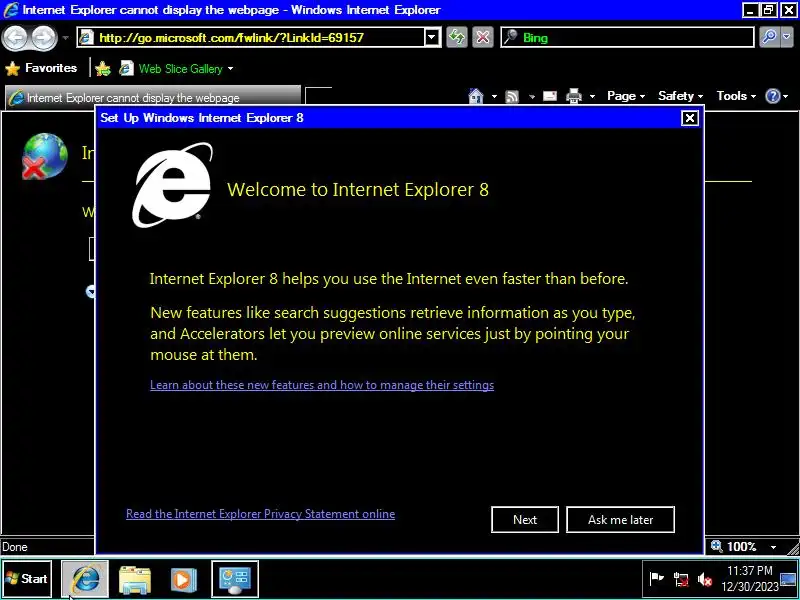Restore down the Internet Explorer window

769,10
